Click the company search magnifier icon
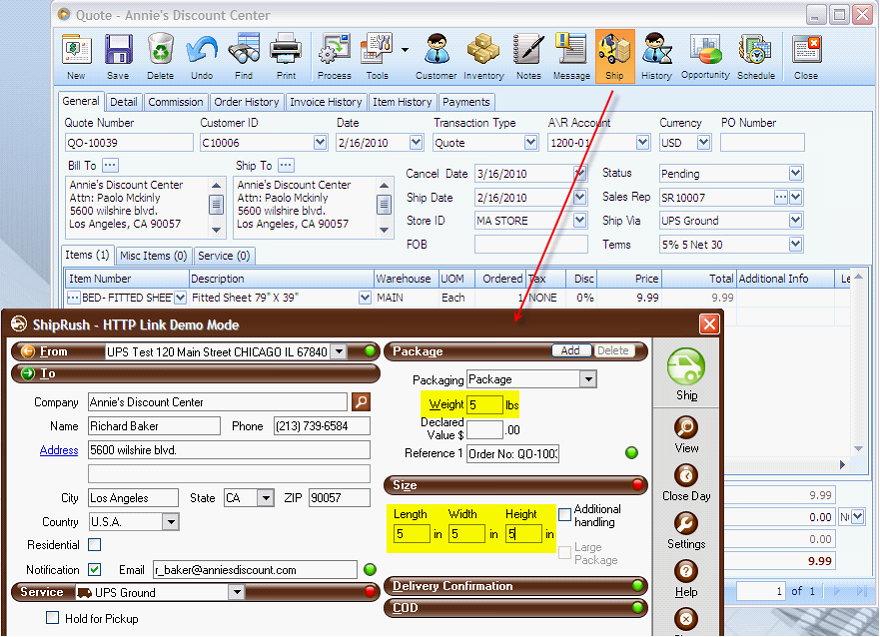This screenshot has width=880, height=637. point(361,402)
